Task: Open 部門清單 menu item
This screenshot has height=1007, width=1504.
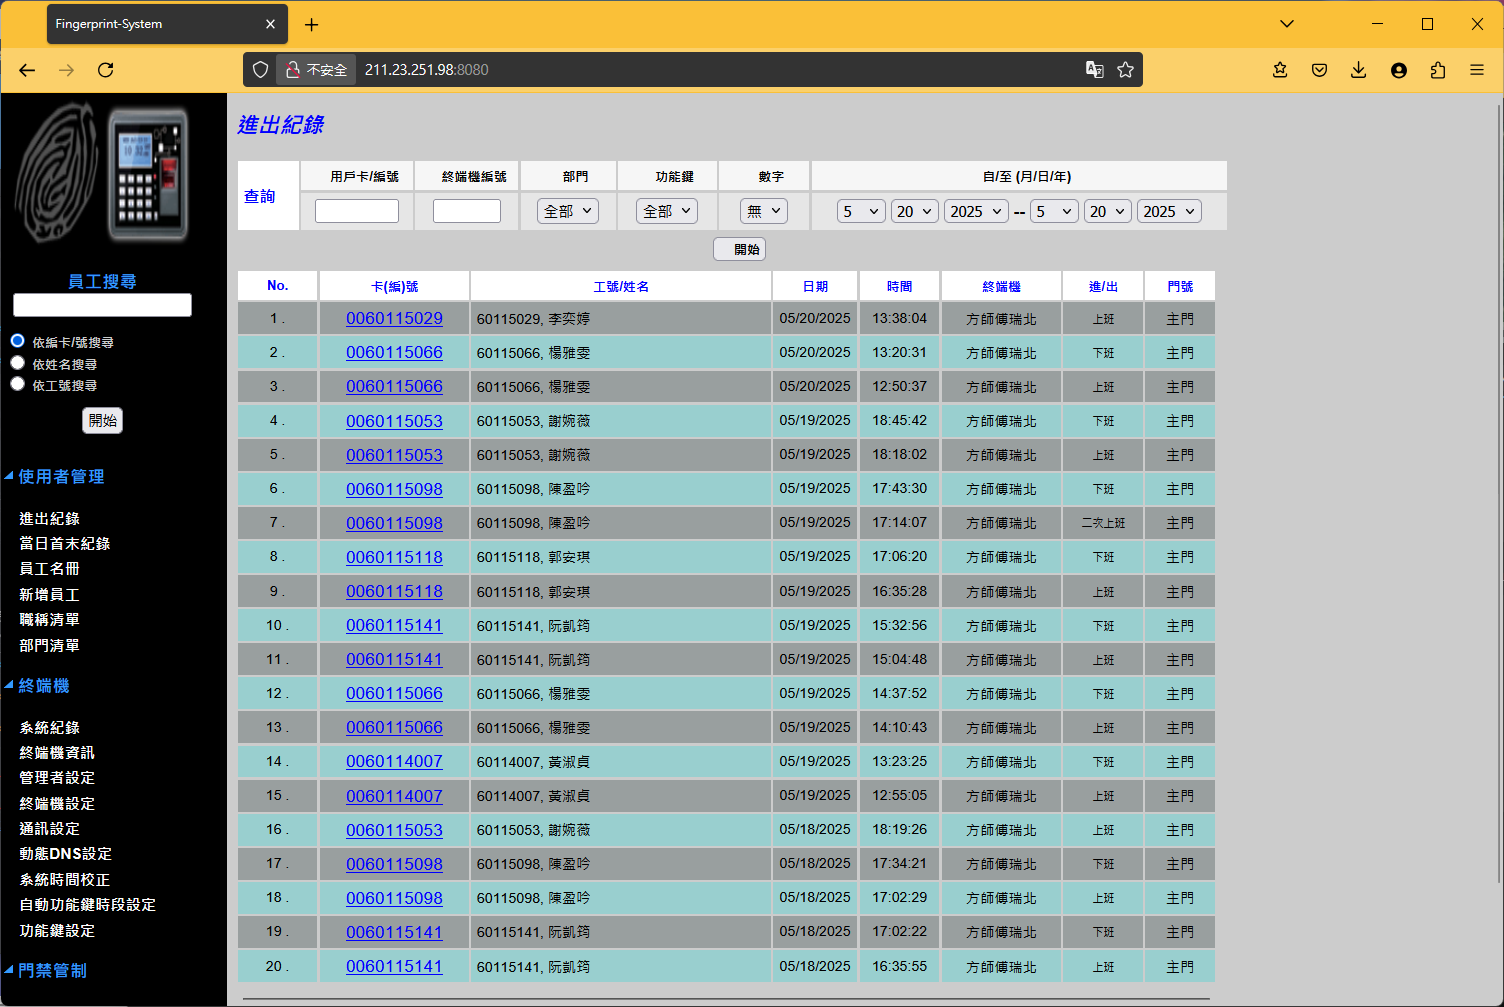Action: pyautogui.click(x=50, y=646)
